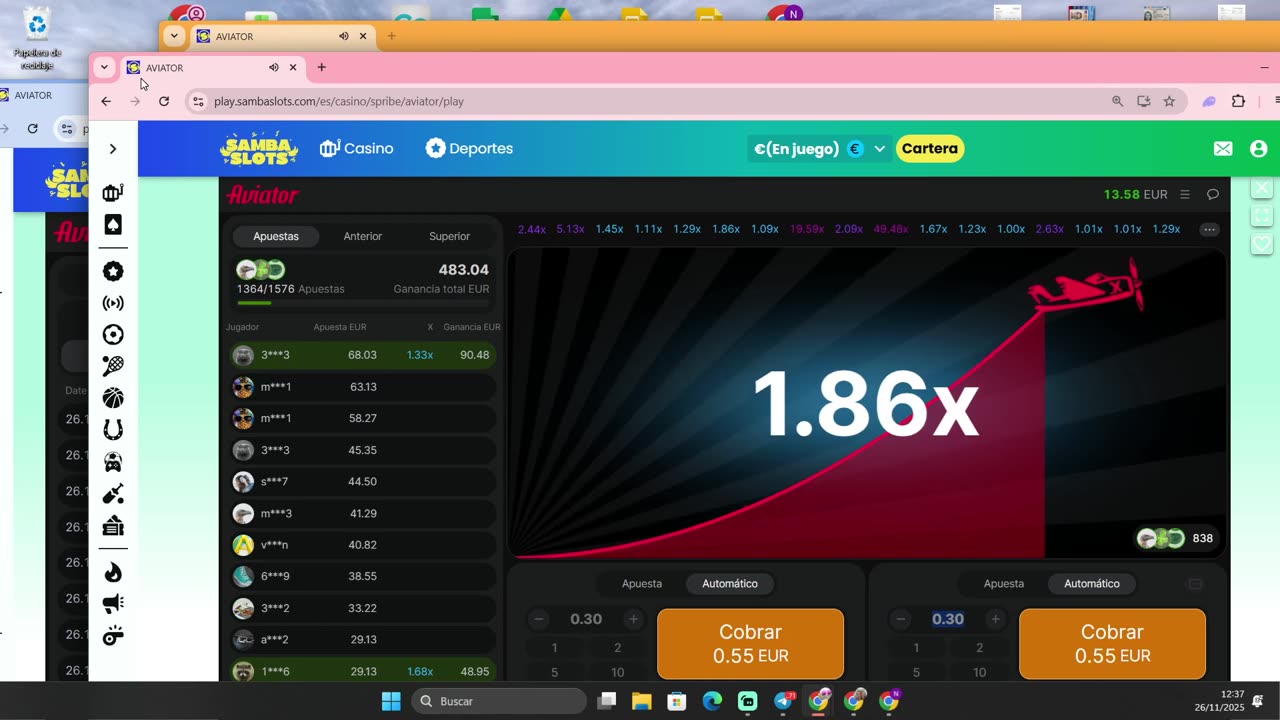
Task: Open browser extensions puzzle icon
Action: (x=1239, y=101)
